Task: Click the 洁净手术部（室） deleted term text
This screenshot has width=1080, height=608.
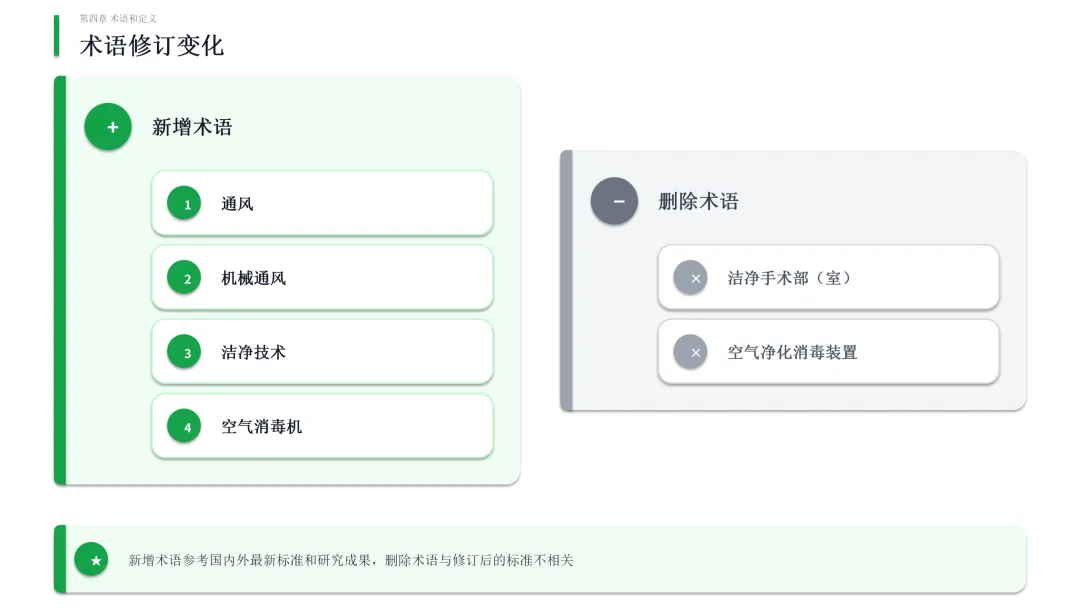Action: coord(790,278)
